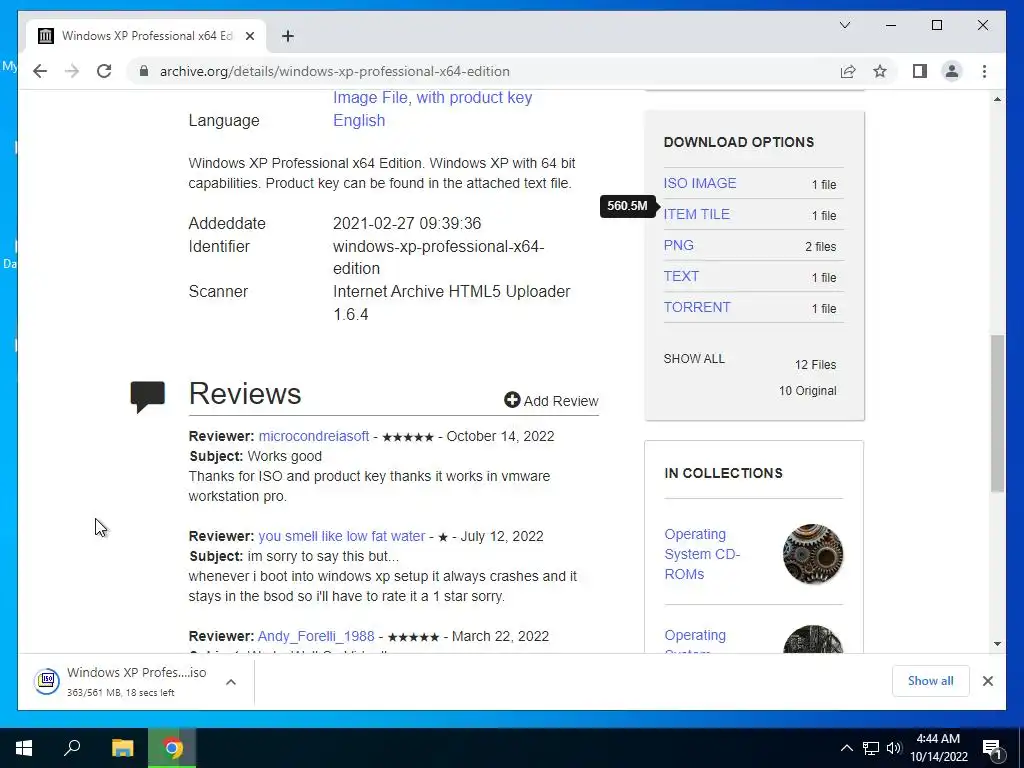The width and height of the screenshot is (1024, 768).
Task: Open the Chrome side panel
Action: (920, 71)
